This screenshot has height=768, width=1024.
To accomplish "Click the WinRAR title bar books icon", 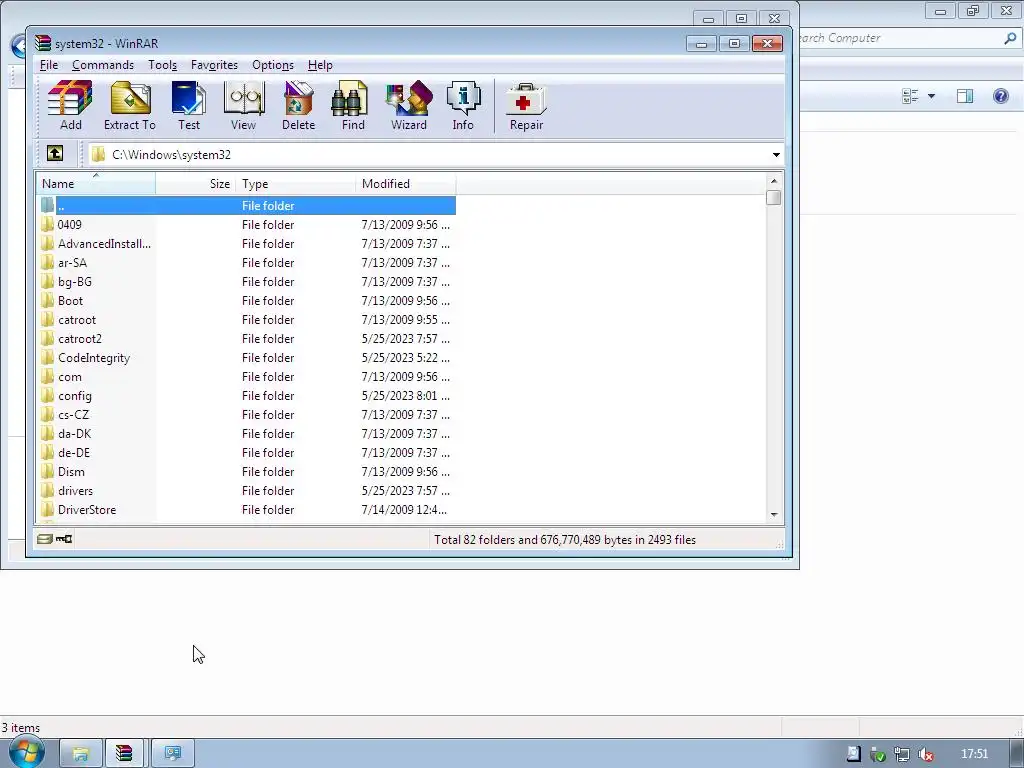I will point(43,43).
